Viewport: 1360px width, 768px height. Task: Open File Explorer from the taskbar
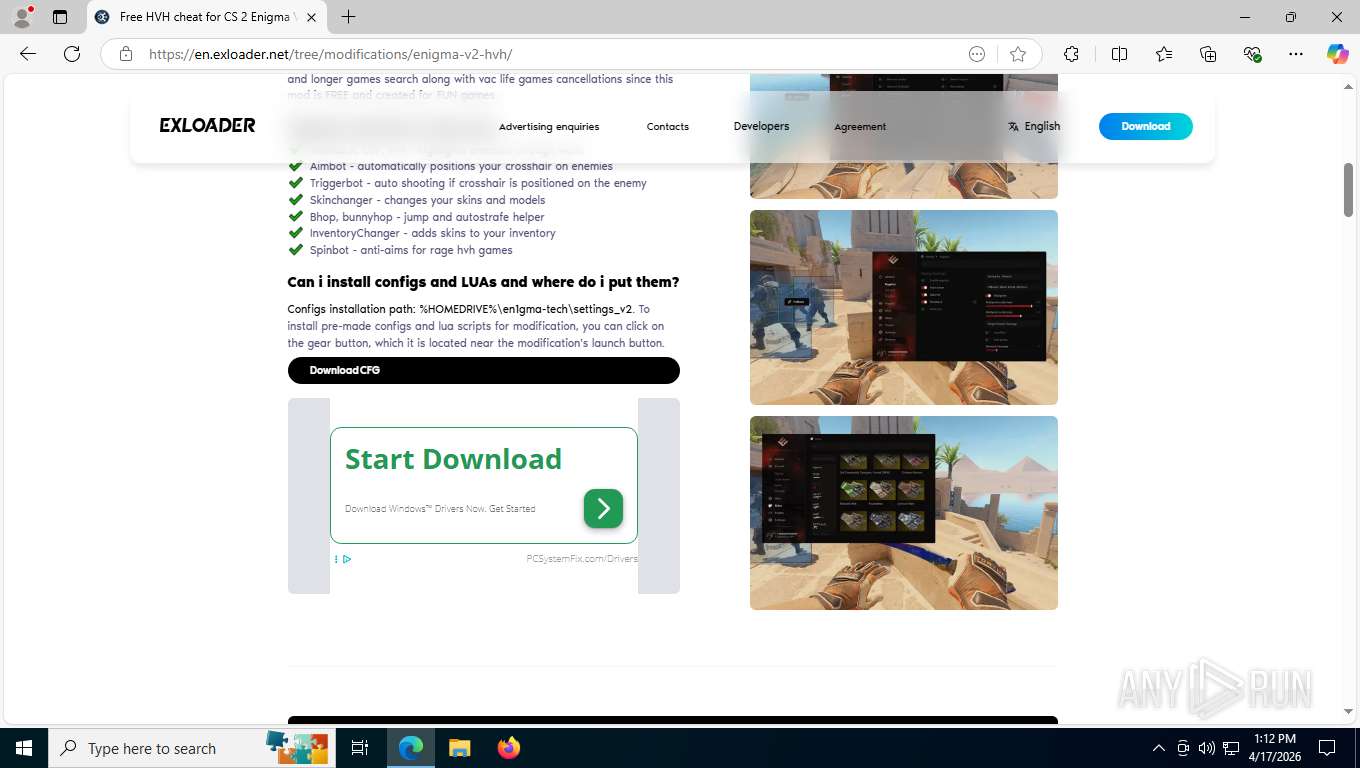point(459,748)
